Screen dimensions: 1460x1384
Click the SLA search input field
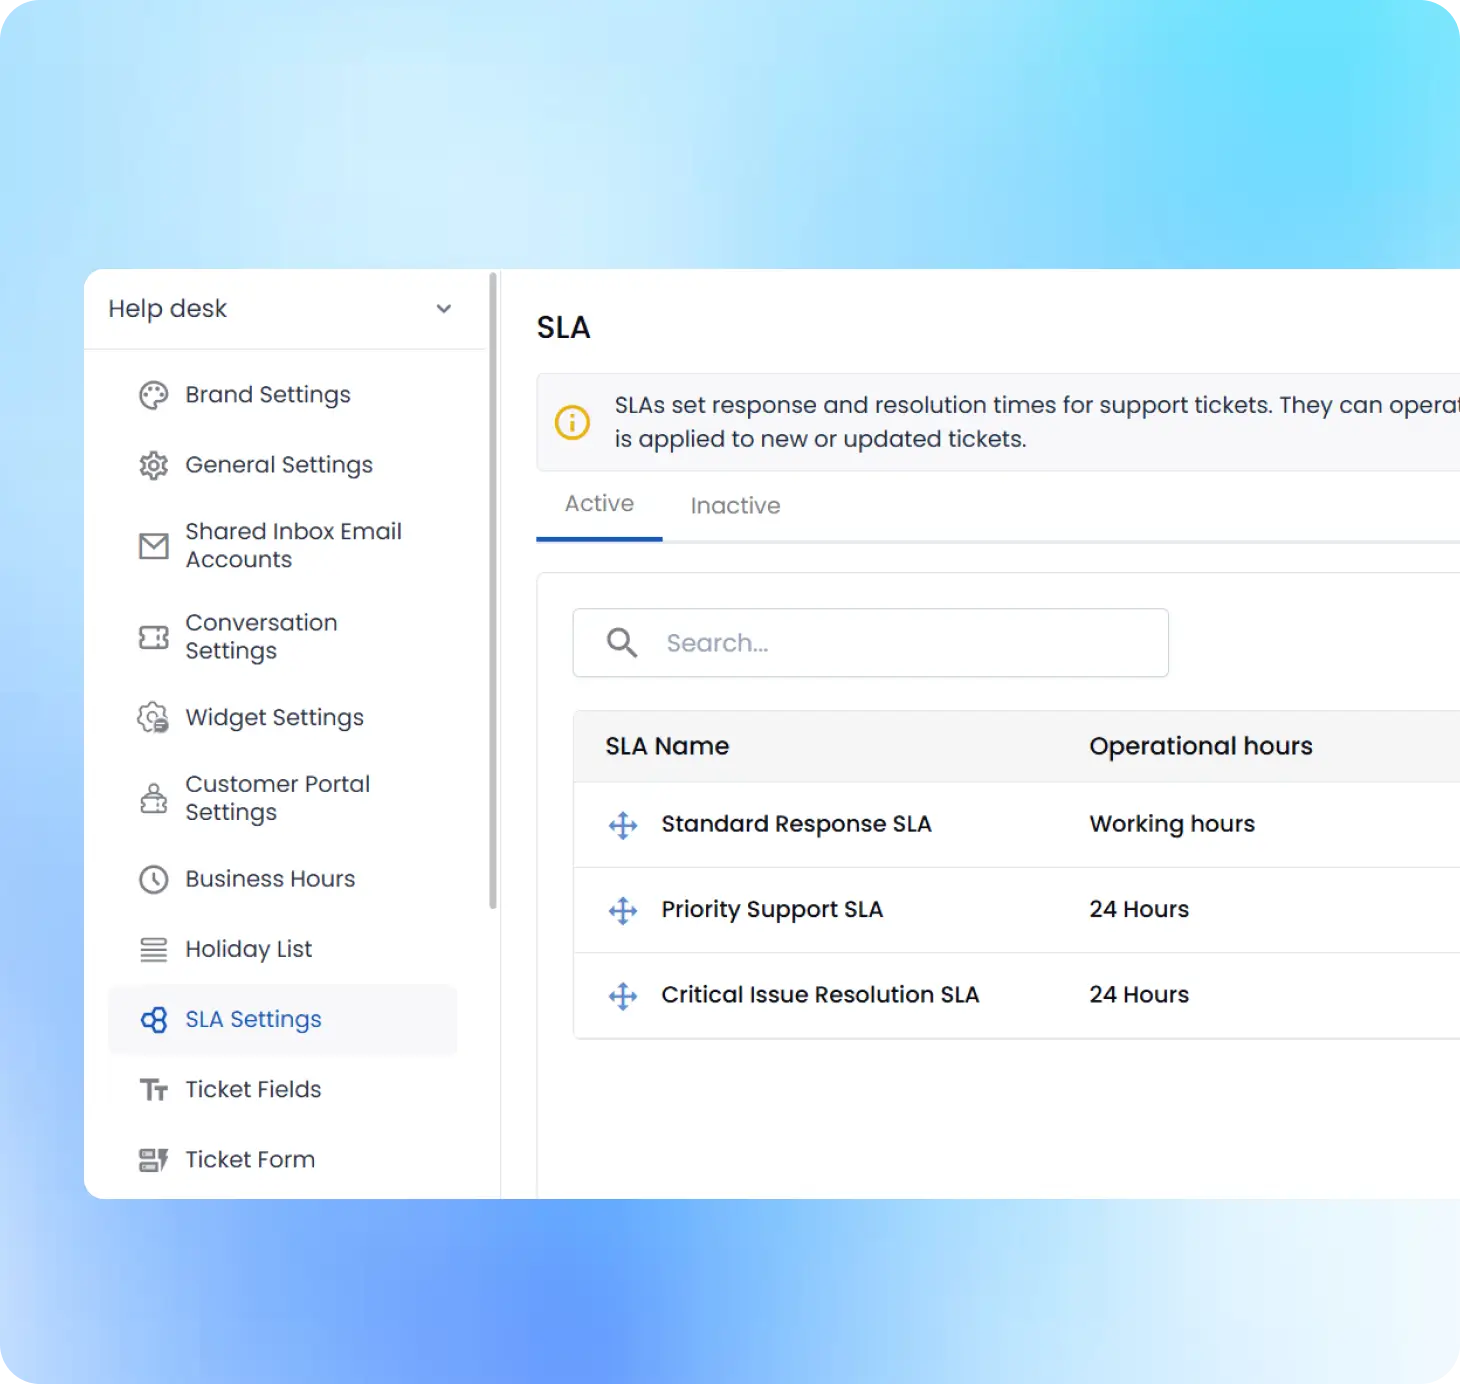tap(870, 643)
